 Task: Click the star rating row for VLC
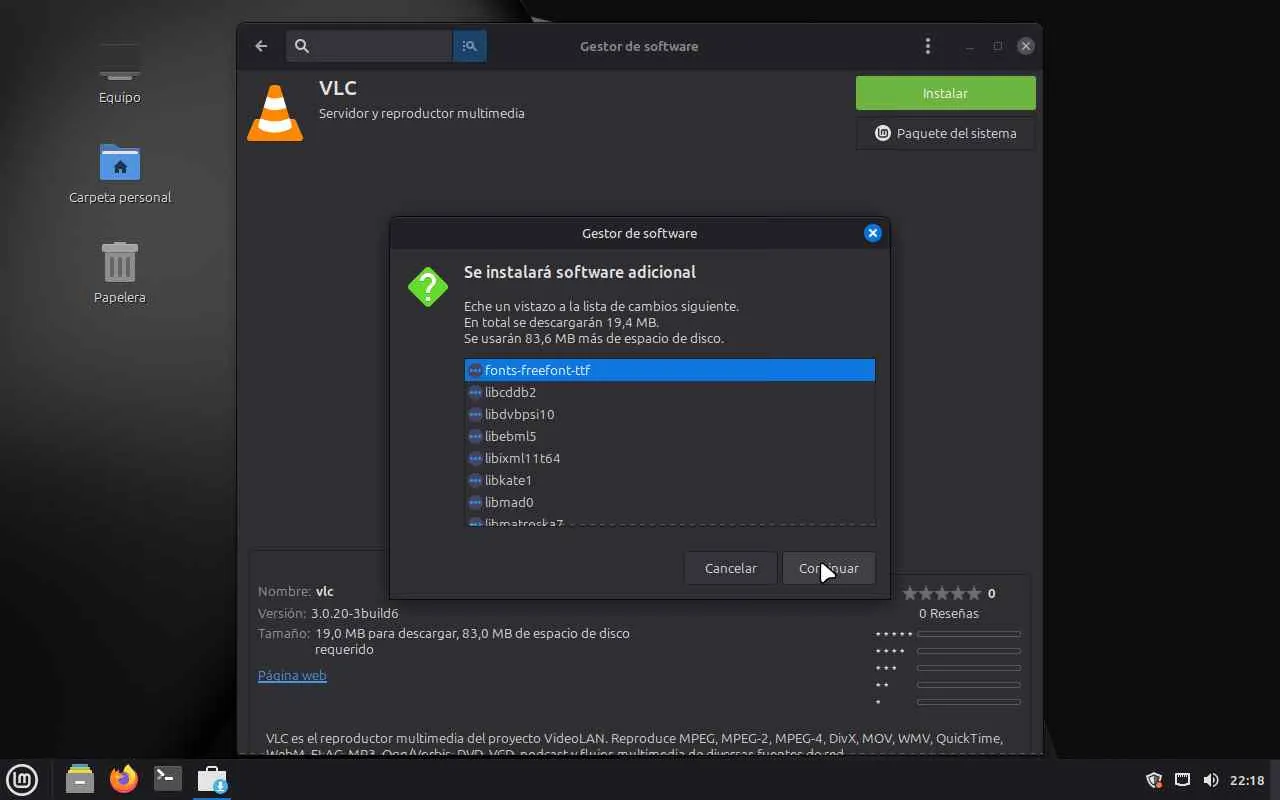[x=941, y=593]
